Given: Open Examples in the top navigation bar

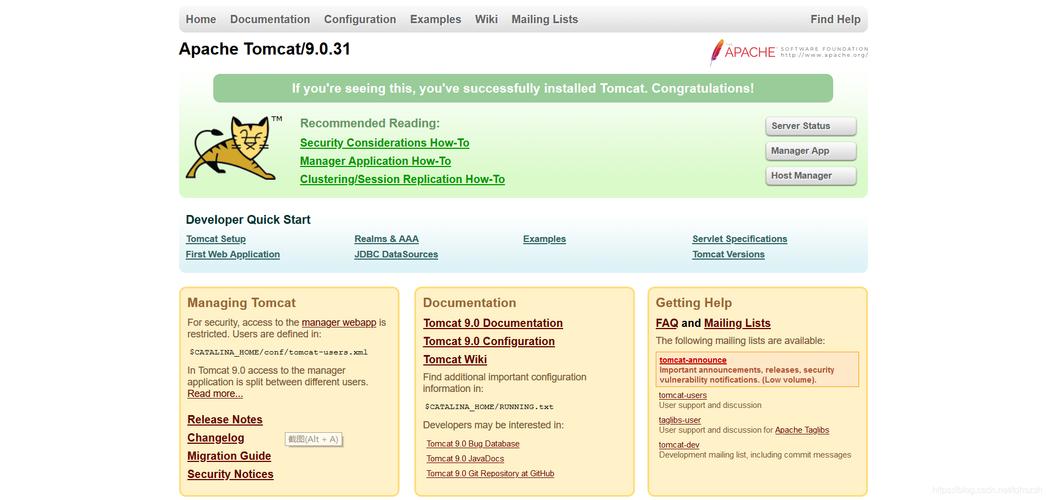Looking at the screenshot, I should pos(435,19).
